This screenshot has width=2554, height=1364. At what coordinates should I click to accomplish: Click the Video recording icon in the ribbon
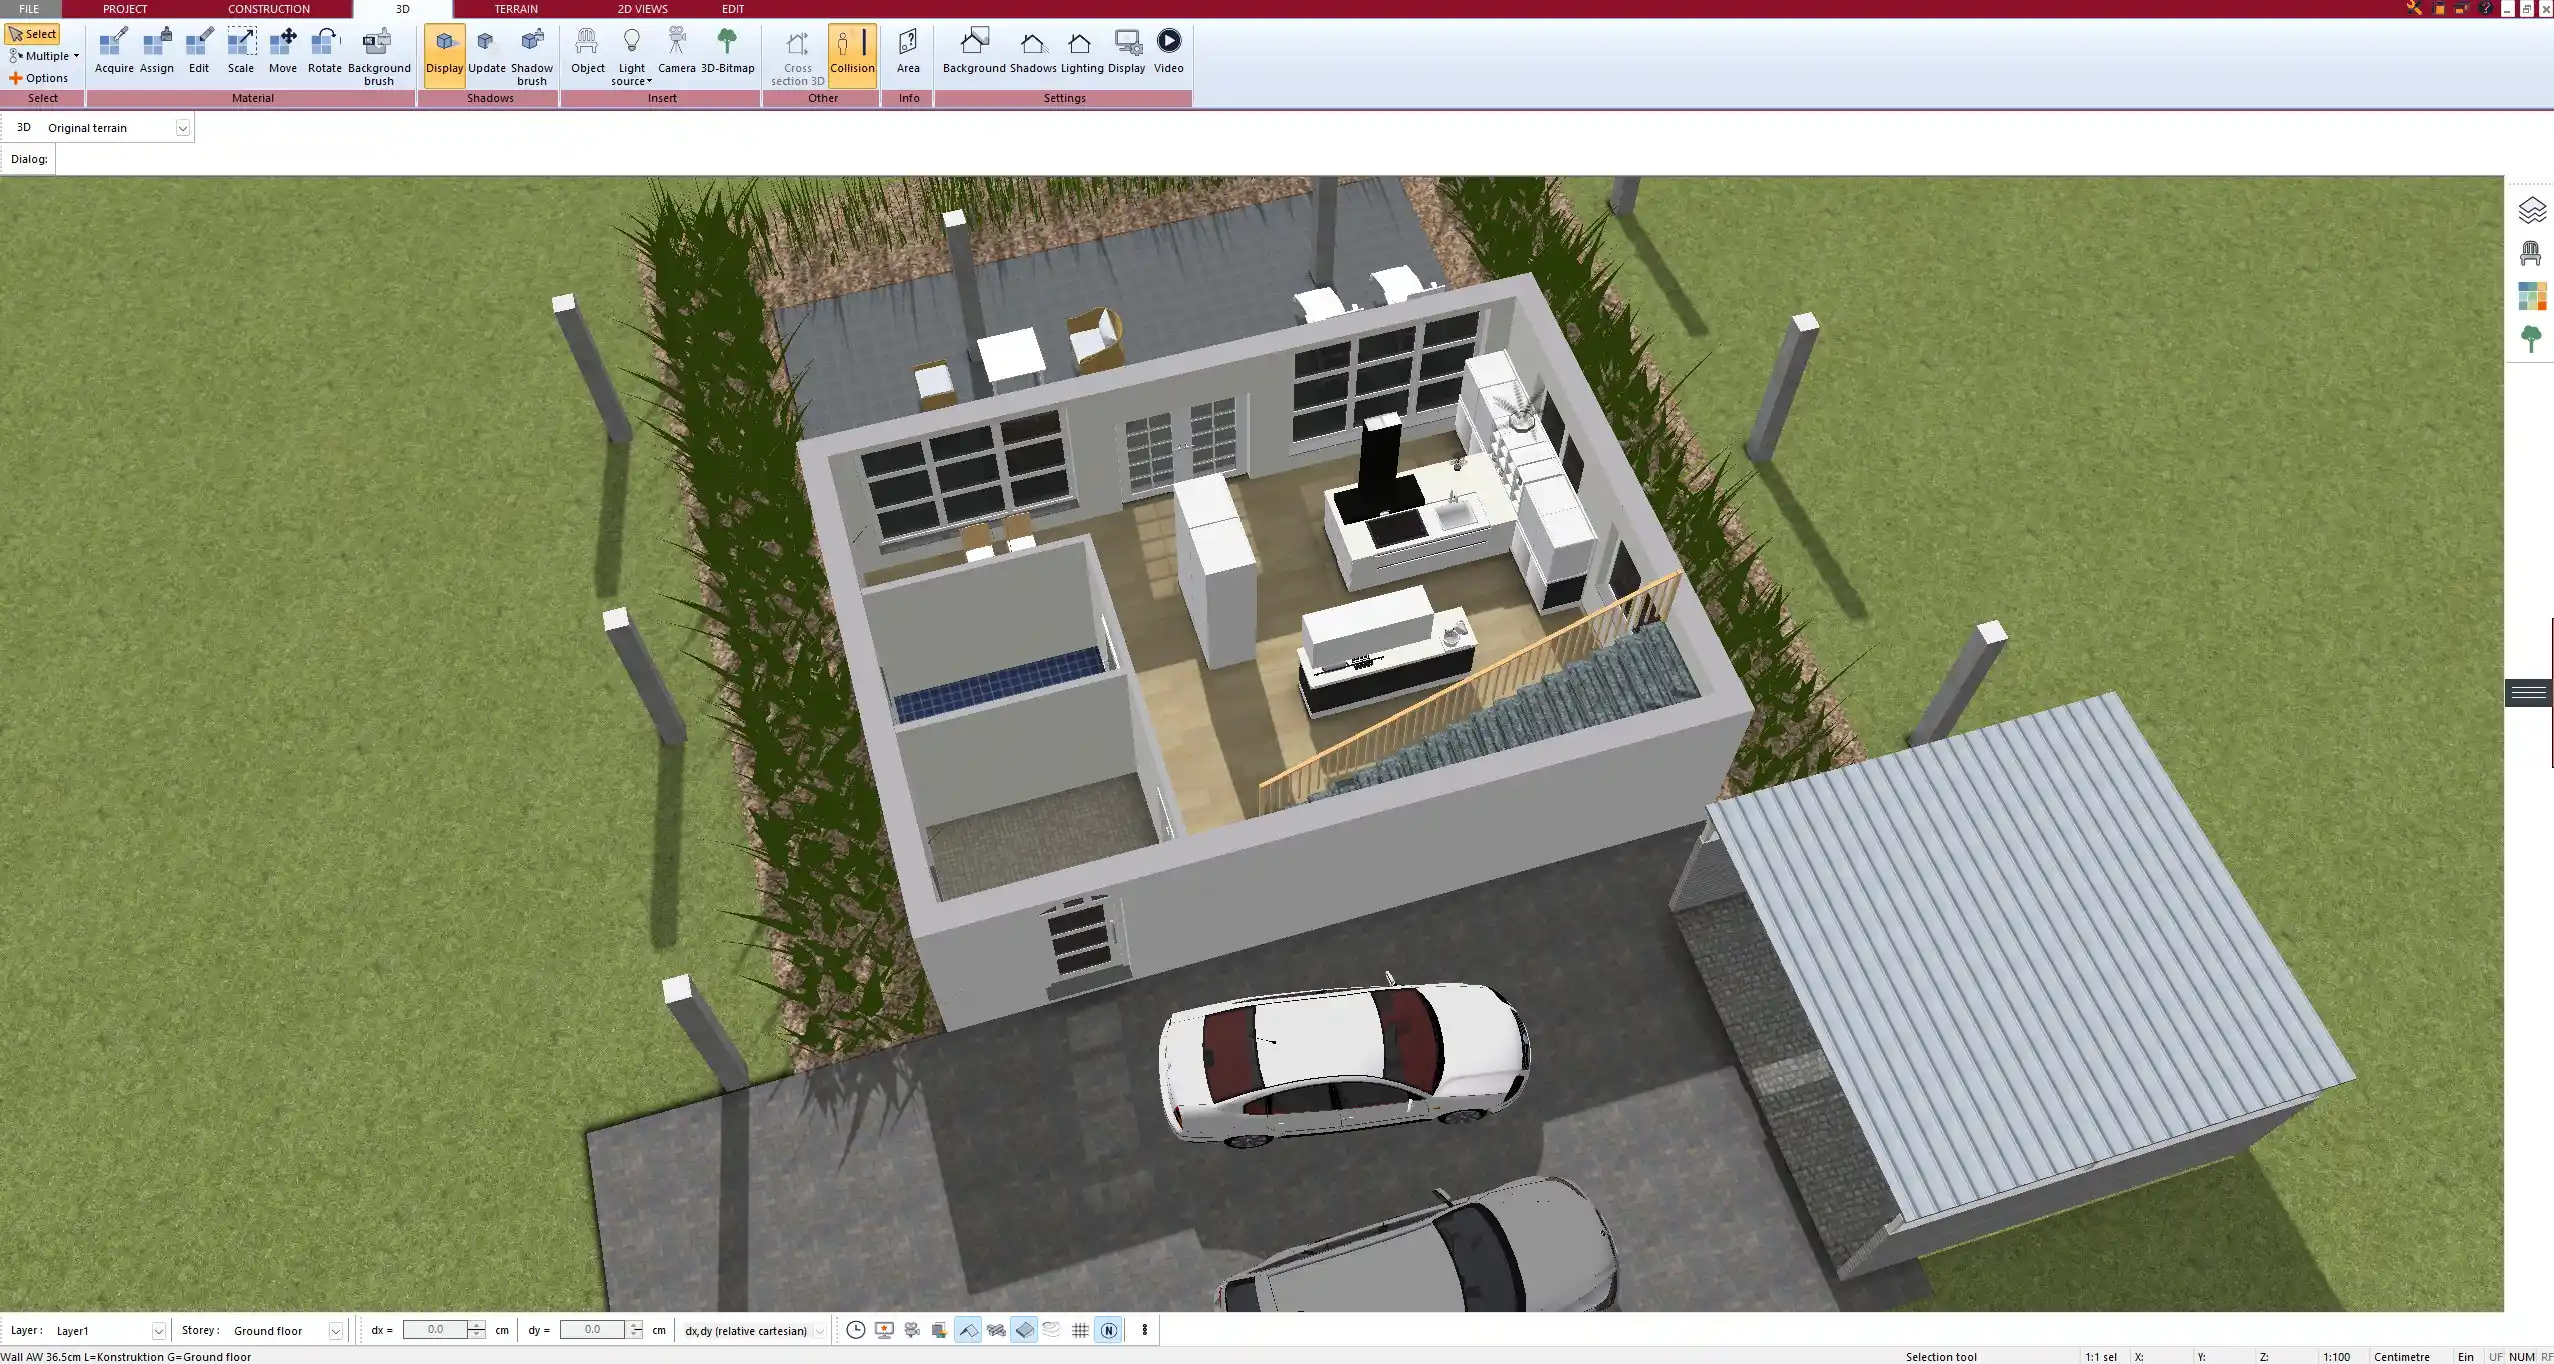[x=1167, y=42]
